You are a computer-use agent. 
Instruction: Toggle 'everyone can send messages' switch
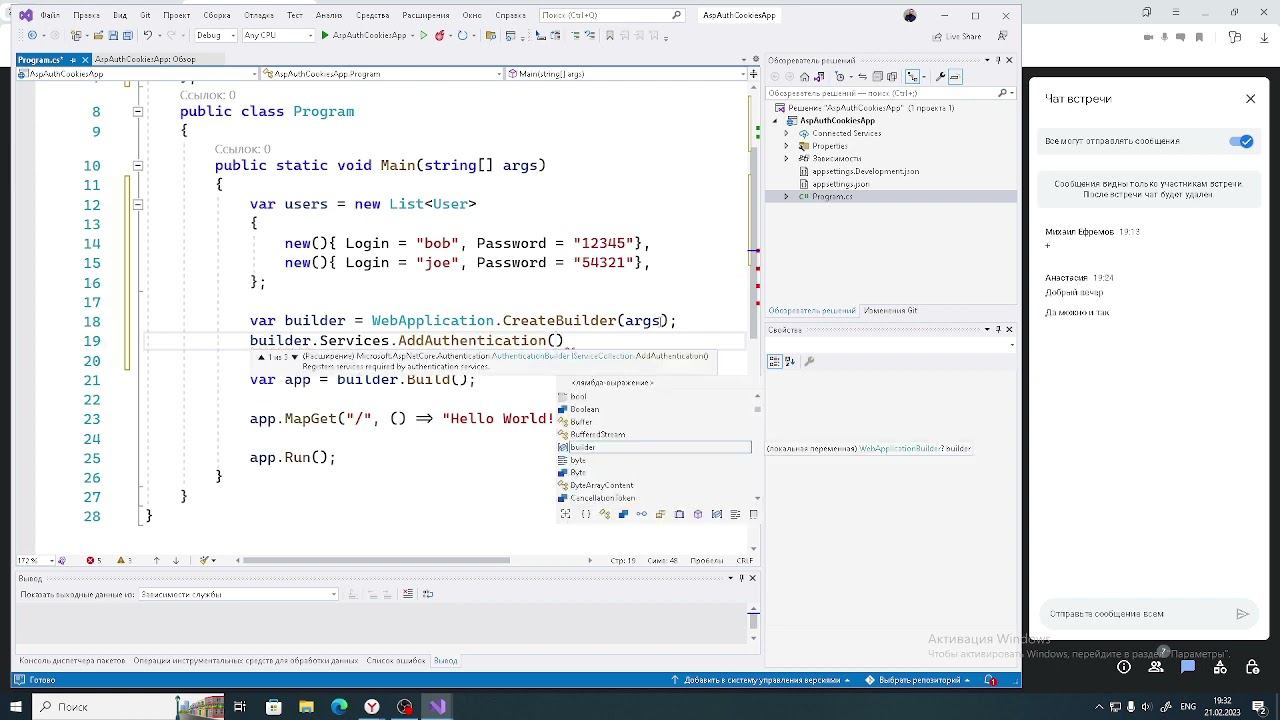pyautogui.click(x=1241, y=141)
